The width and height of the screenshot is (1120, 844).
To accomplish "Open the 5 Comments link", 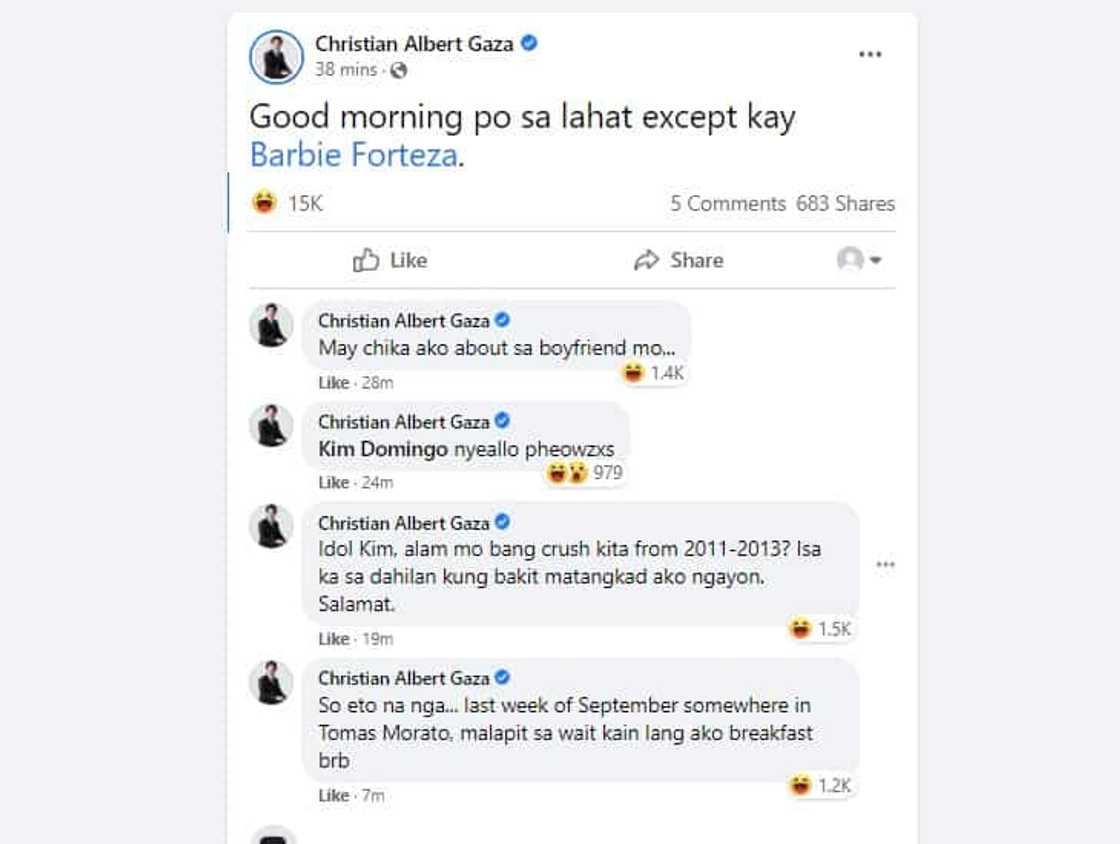I will 728,203.
